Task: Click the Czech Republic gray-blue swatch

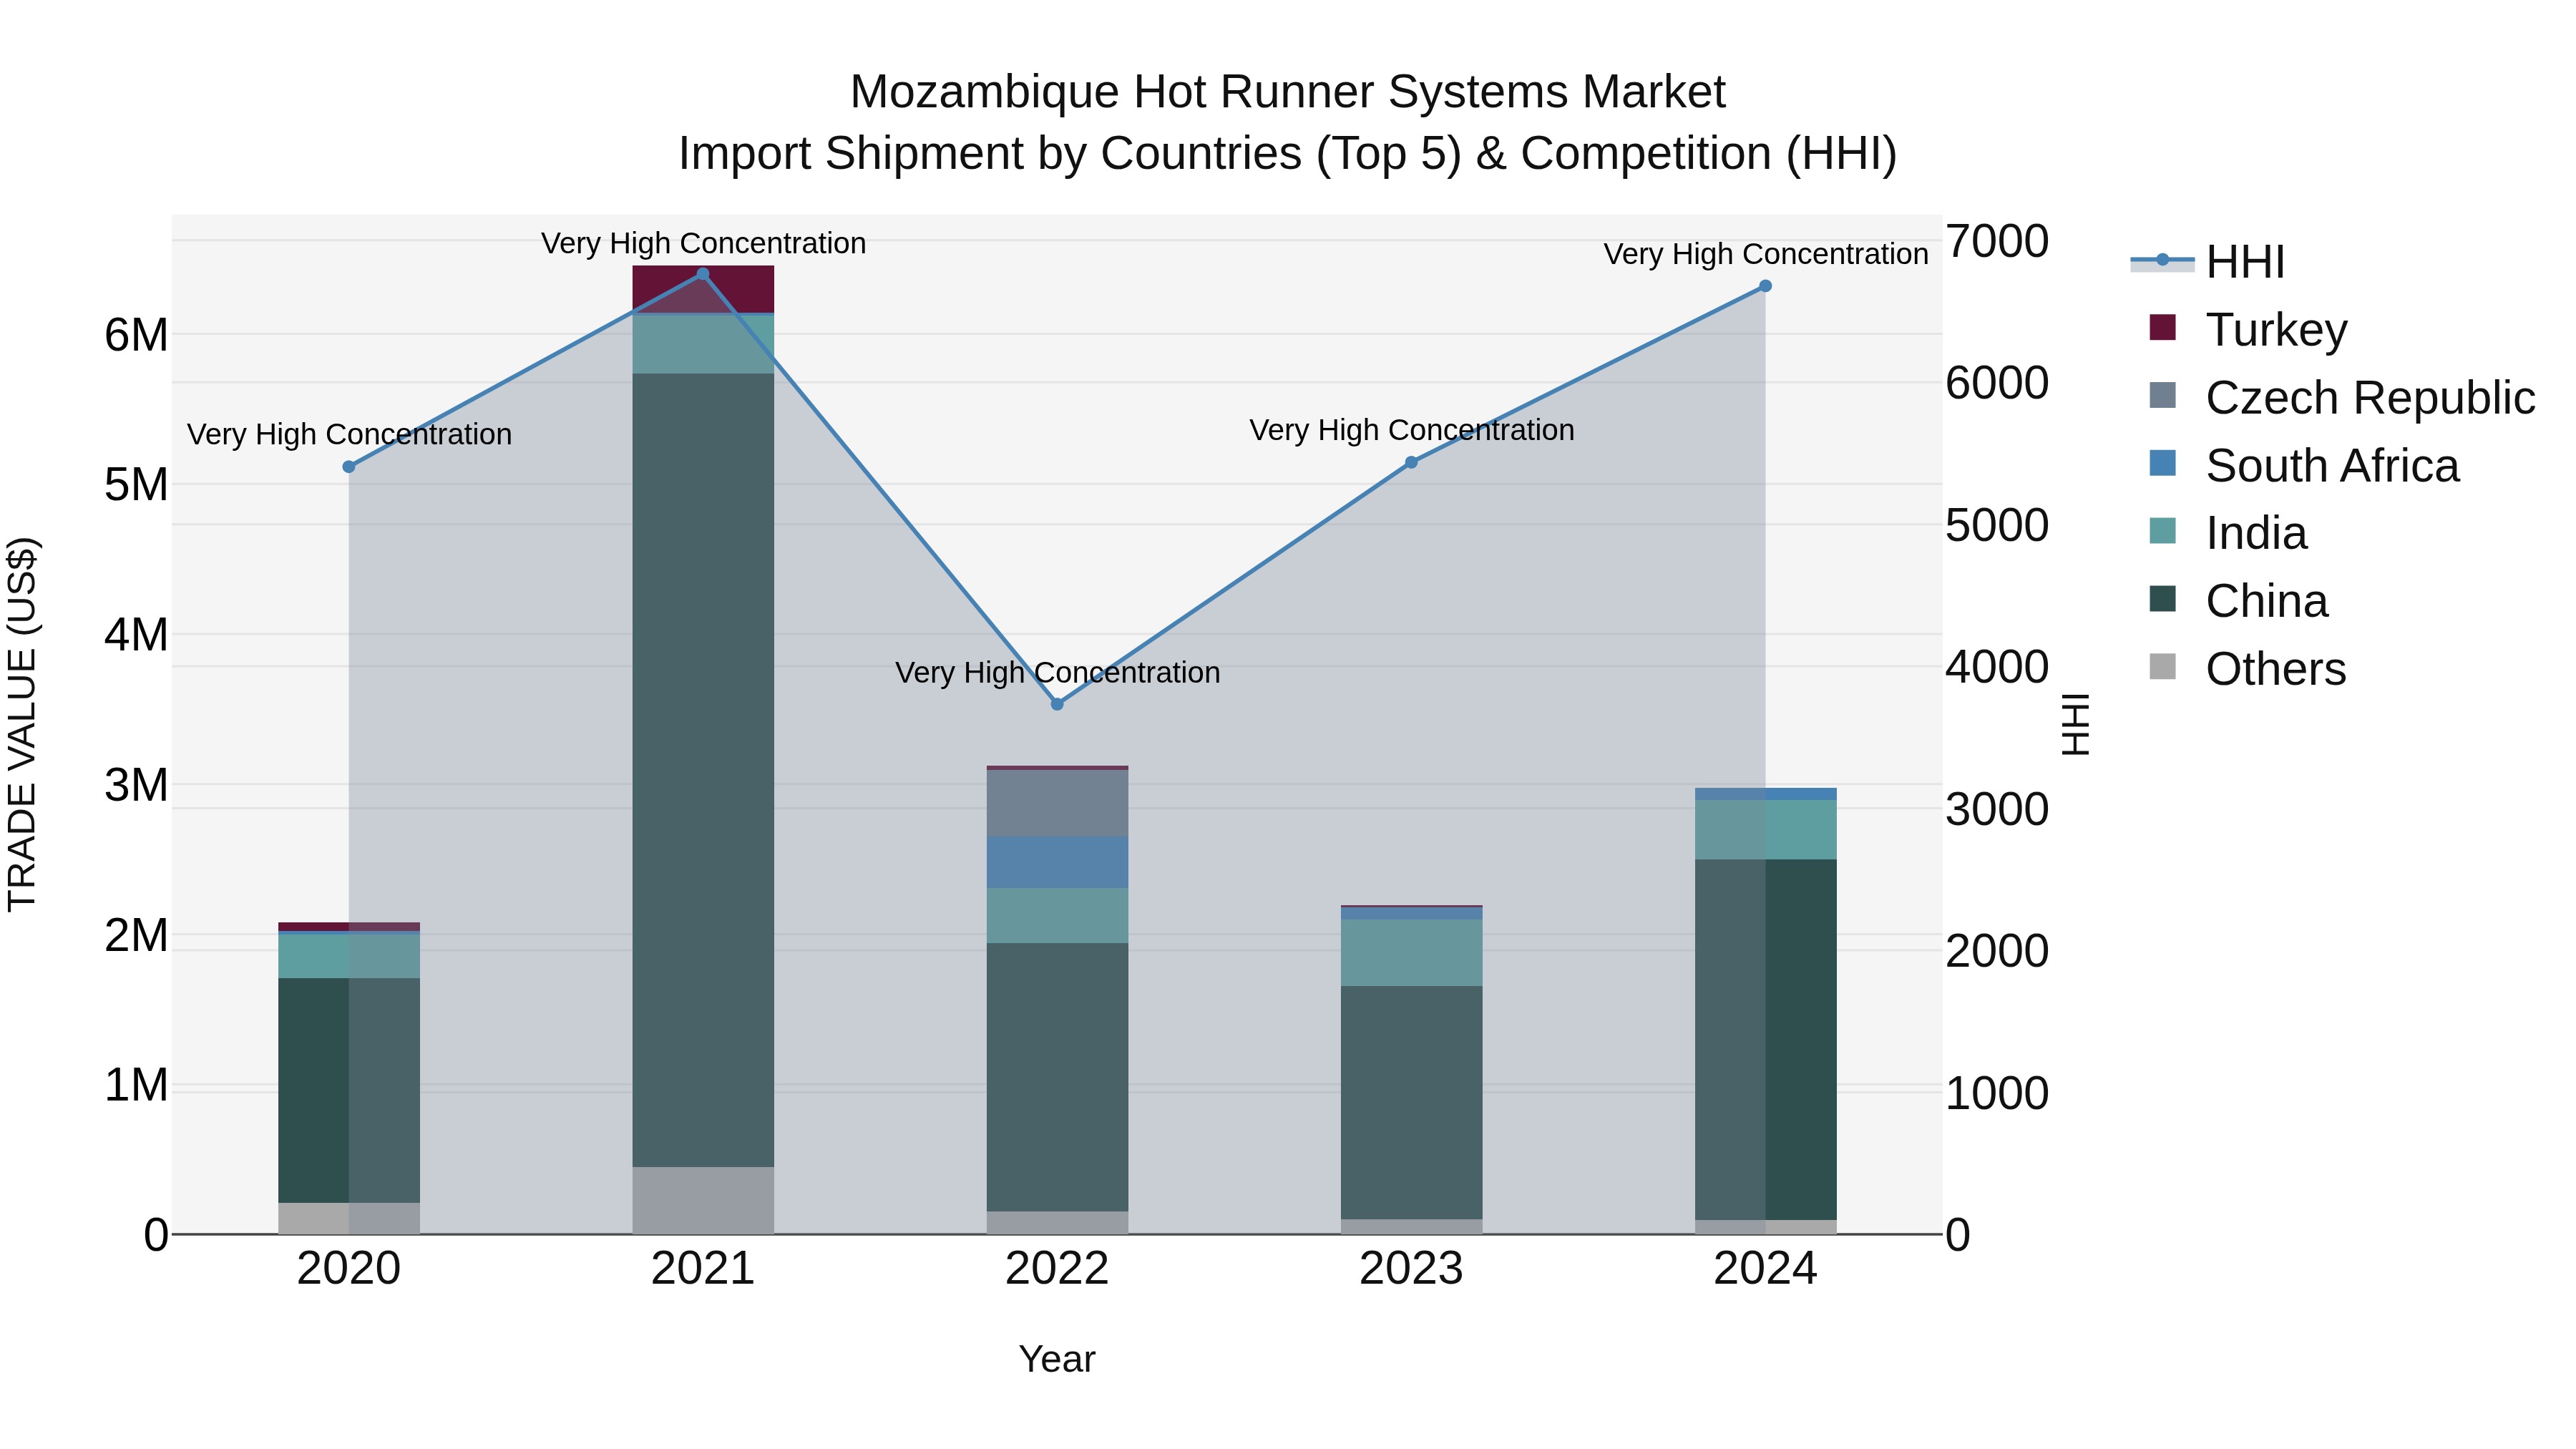Action: pyautogui.click(x=2162, y=395)
